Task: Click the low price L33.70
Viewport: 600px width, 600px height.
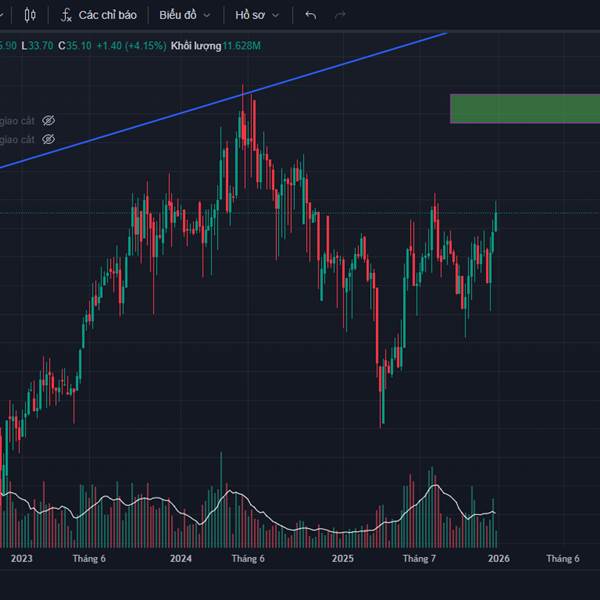Action: click(x=37, y=46)
